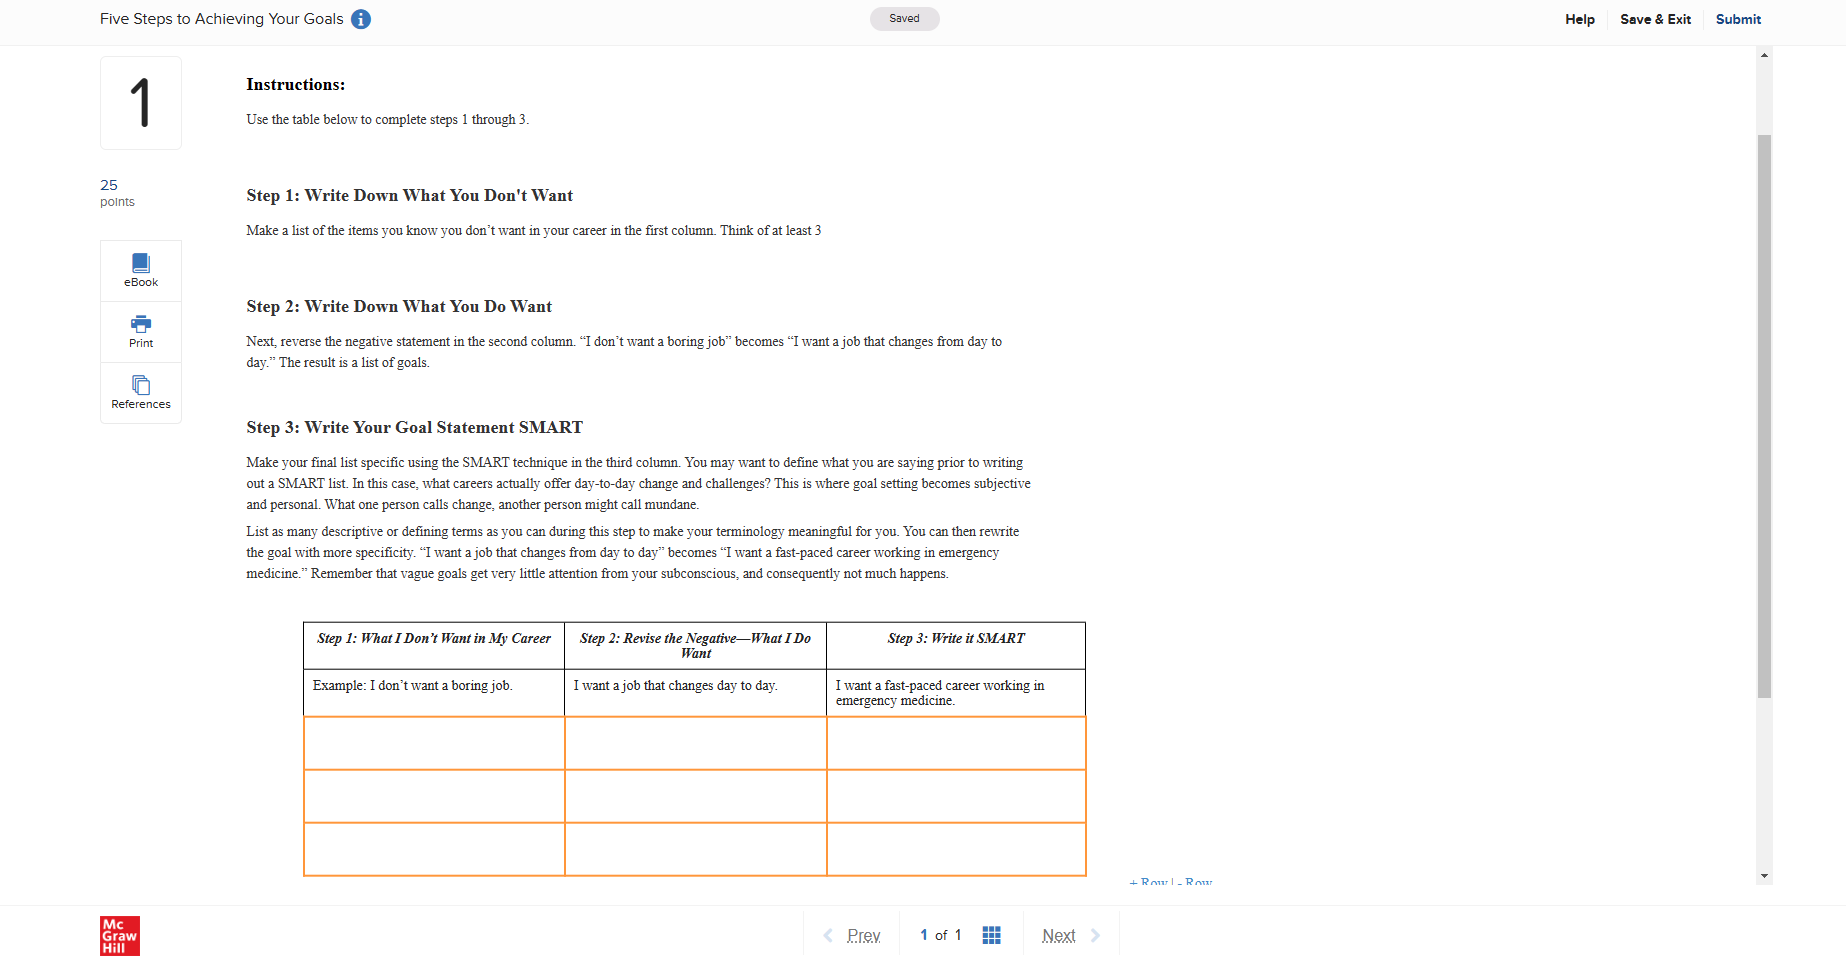Click Save & Exit

pyautogui.click(x=1655, y=19)
